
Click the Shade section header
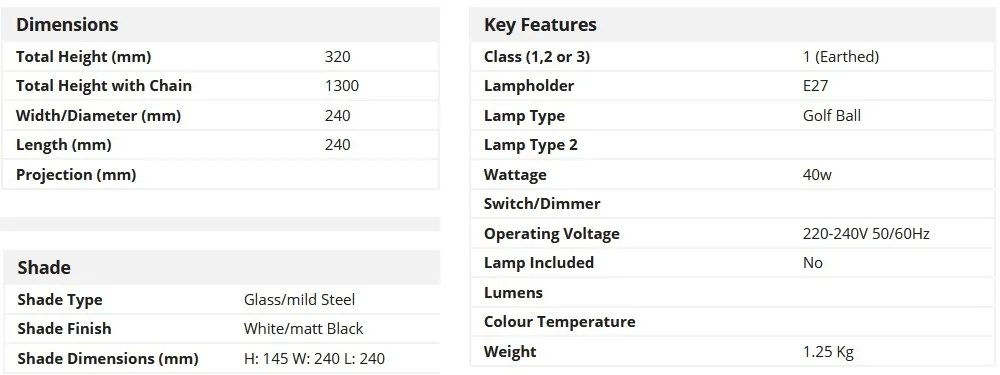tap(44, 267)
